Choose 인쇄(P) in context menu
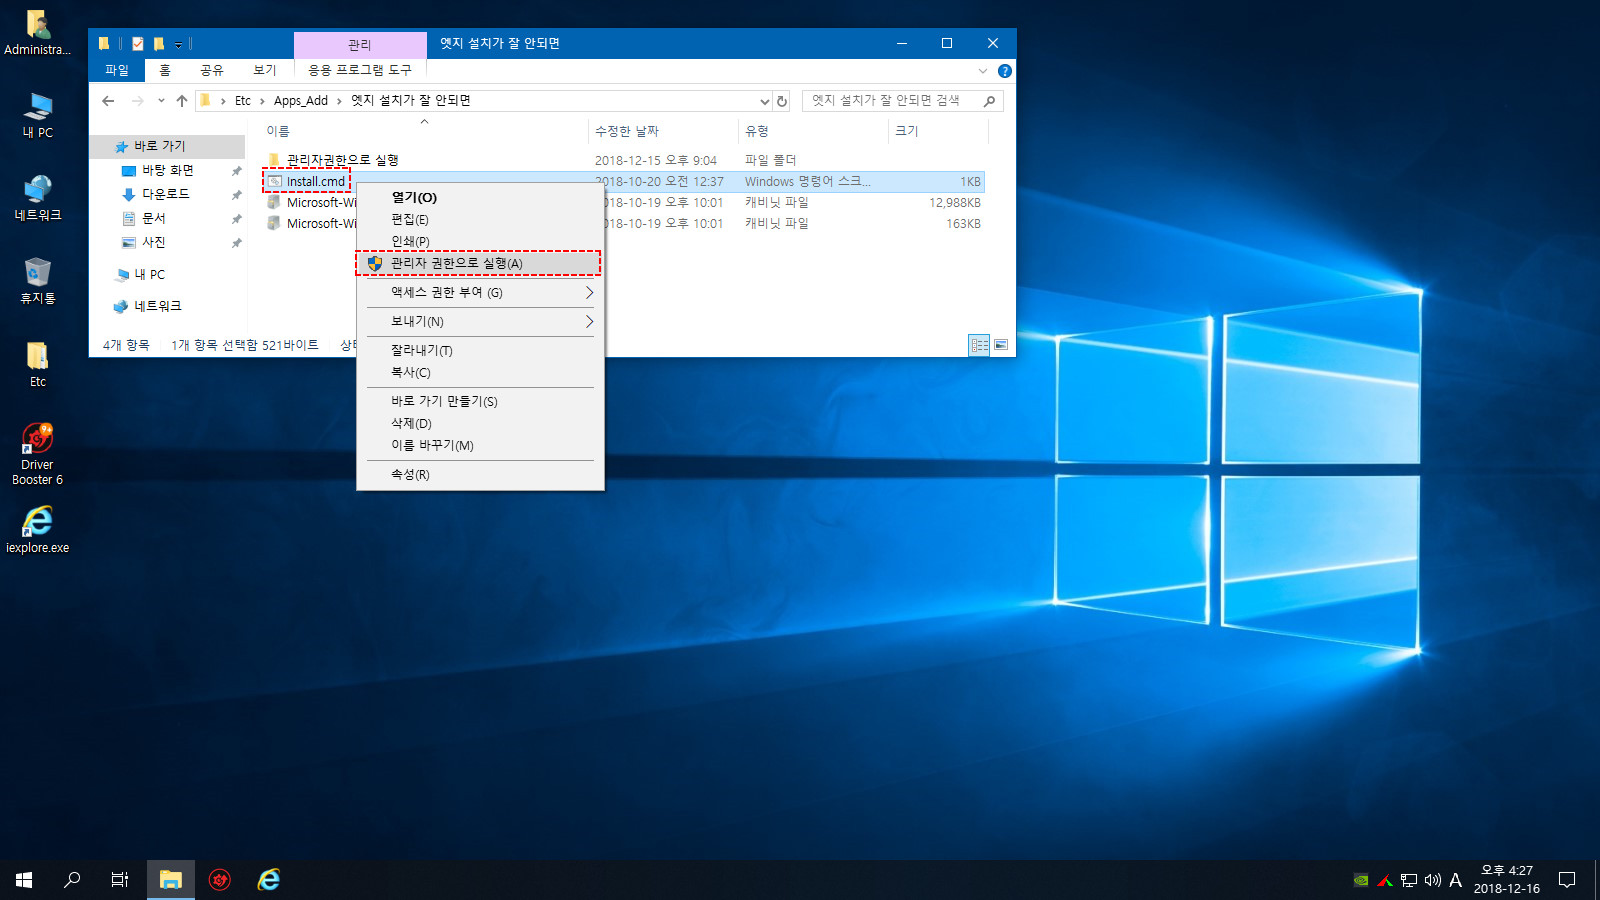The height and width of the screenshot is (900, 1600). pyautogui.click(x=480, y=242)
